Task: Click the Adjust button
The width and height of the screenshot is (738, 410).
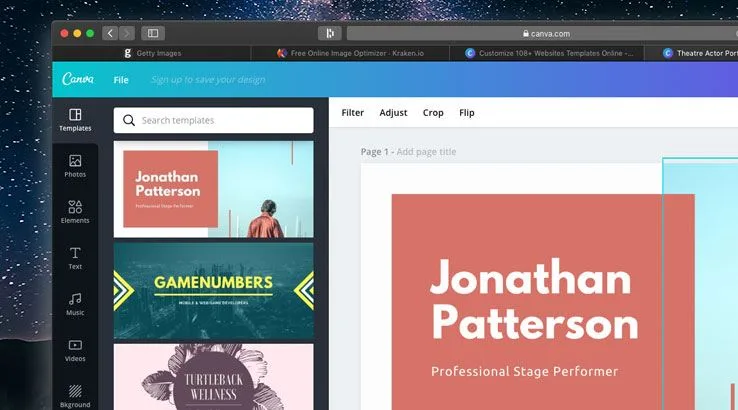Action: [393, 113]
